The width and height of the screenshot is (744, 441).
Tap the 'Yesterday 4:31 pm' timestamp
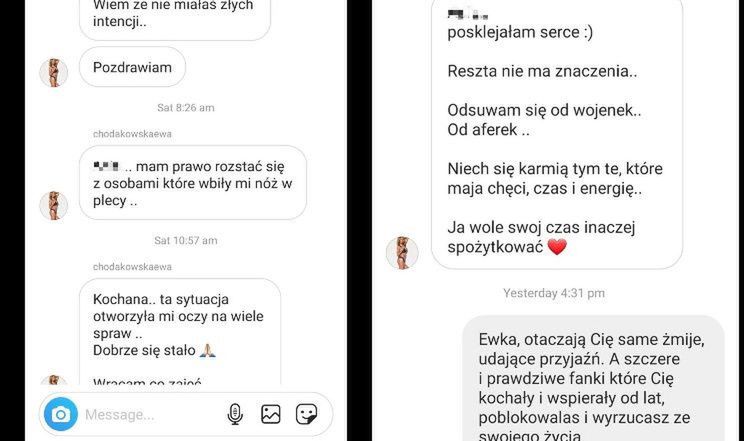click(554, 293)
